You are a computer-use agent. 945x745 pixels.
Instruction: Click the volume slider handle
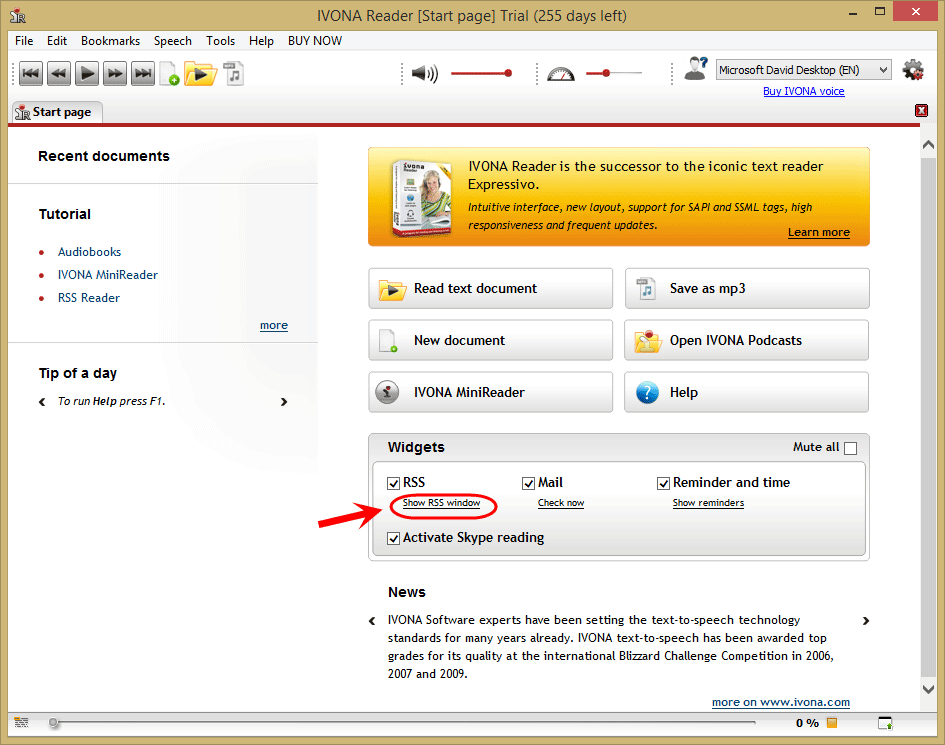coord(508,74)
